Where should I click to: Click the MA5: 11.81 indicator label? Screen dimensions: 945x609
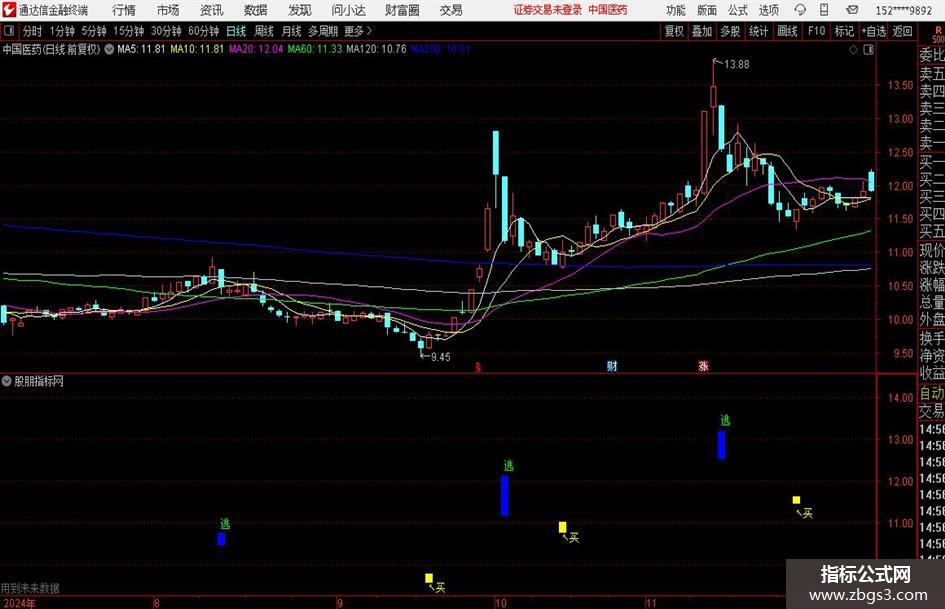coord(141,49)
